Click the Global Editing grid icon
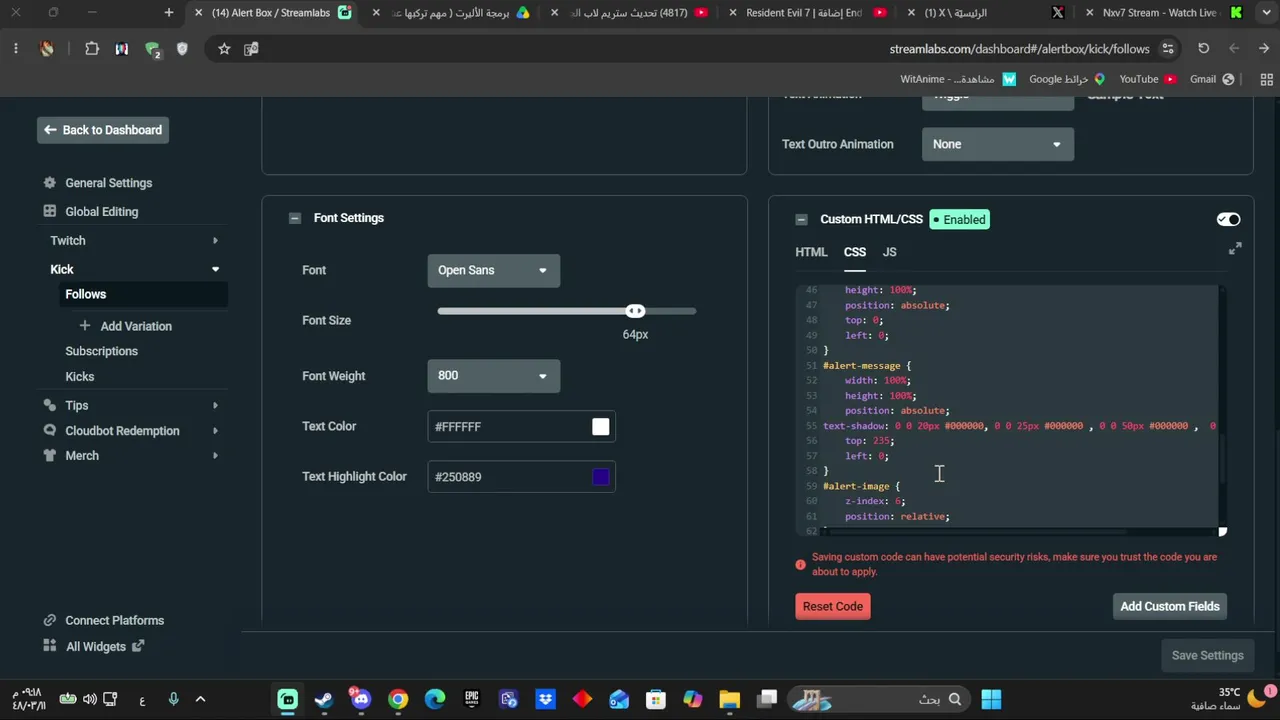Image resolution: width=1280 pixels, height=720 pixels. click(x=50, y=211)
